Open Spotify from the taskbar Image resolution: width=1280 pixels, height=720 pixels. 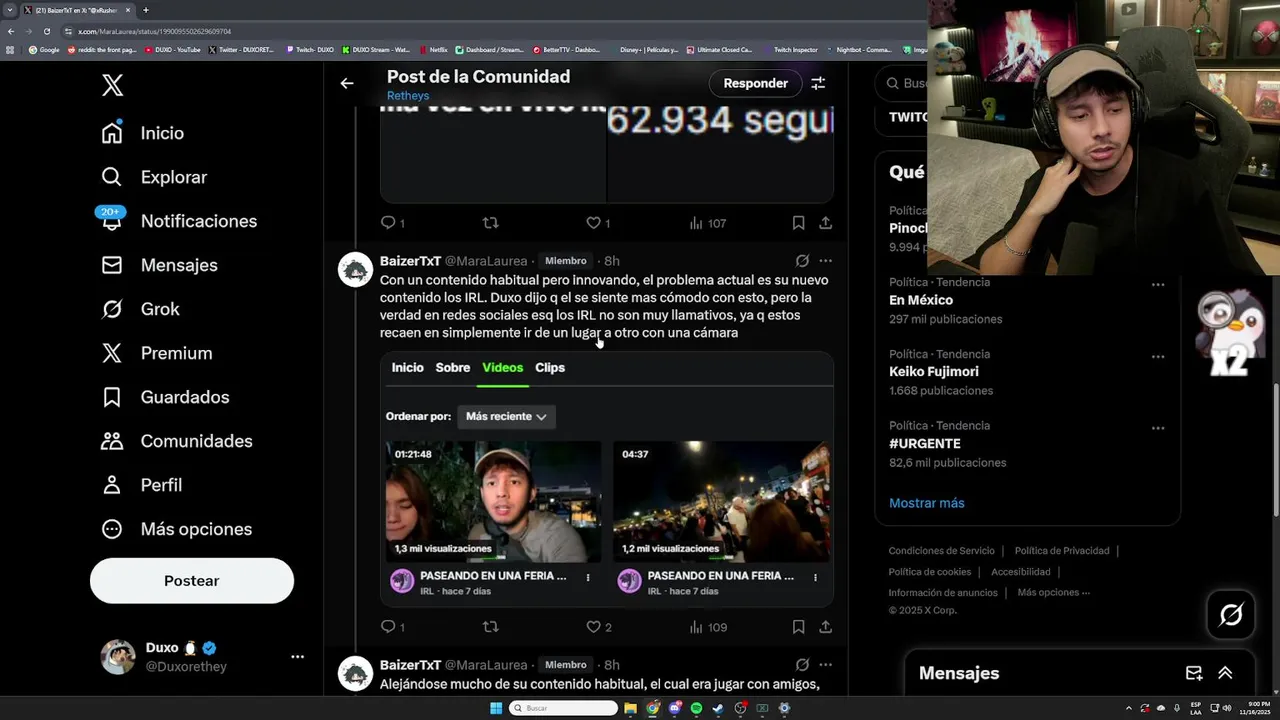tap(696, 708)
